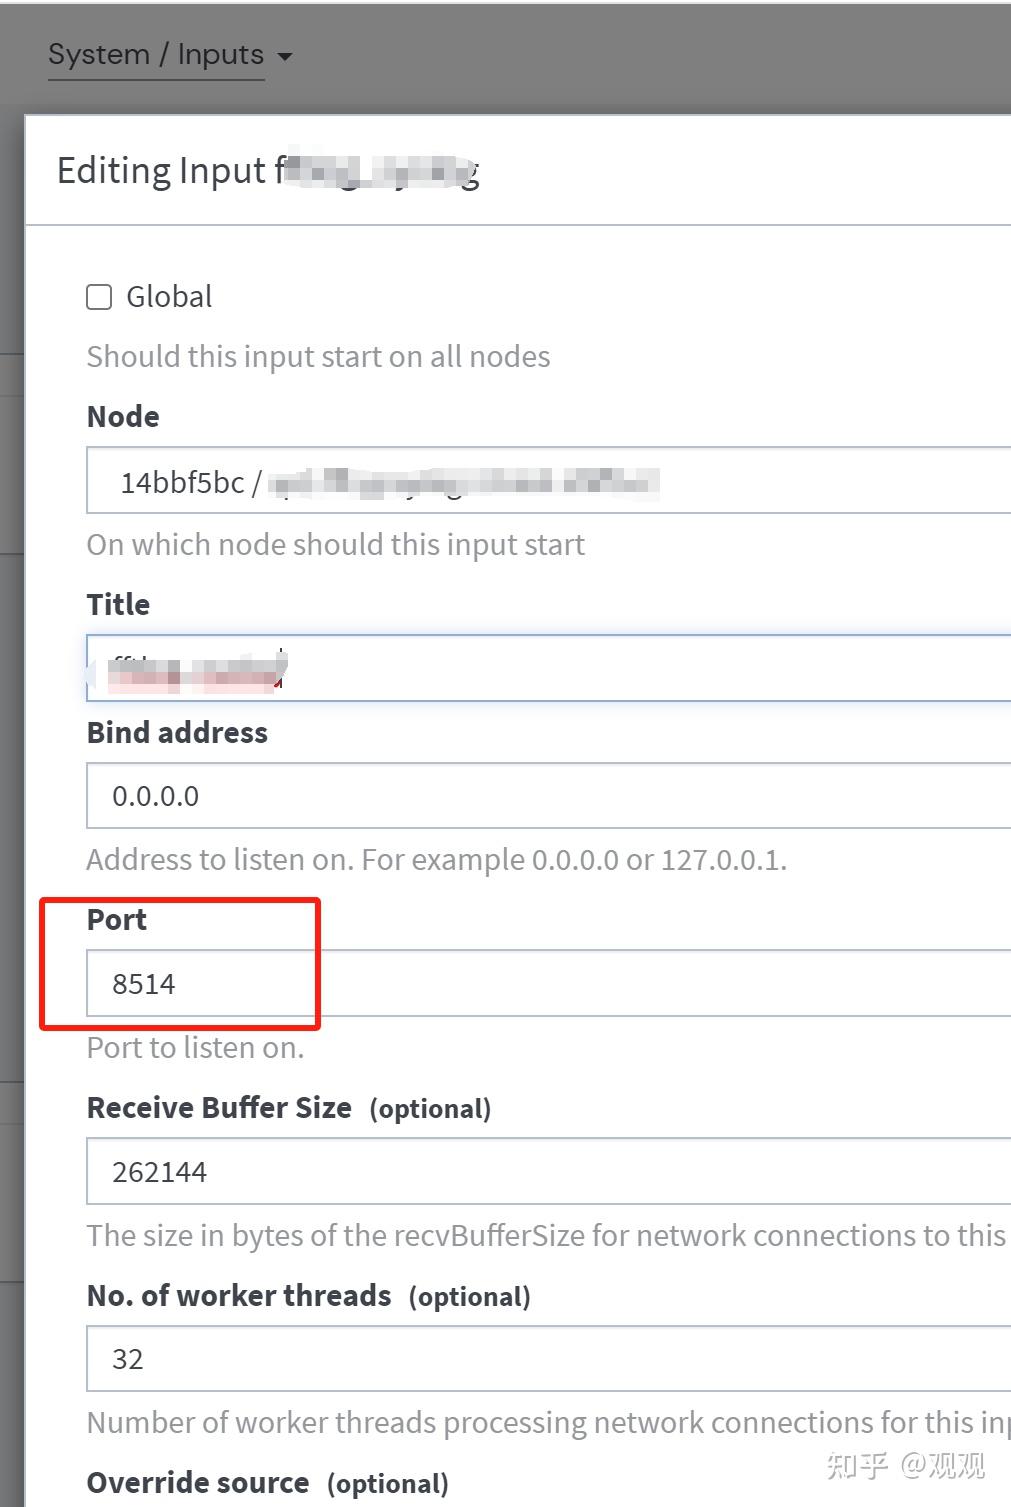Select the Port field showing 8514
Viewport: 1011px width, 1507px height.
tap(548, 984)
